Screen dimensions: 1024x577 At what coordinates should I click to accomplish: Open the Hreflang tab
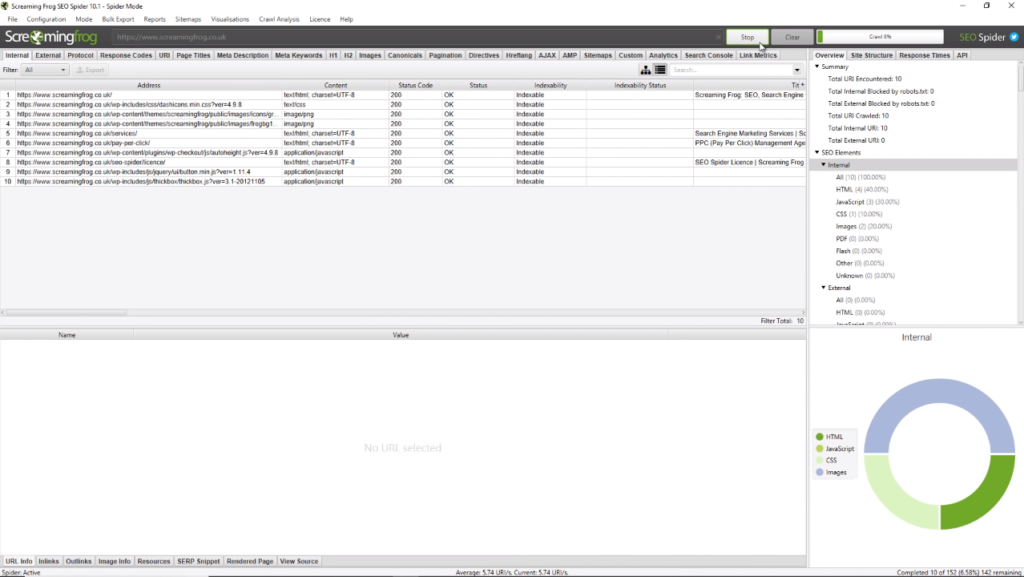click(x=519, y=55)
